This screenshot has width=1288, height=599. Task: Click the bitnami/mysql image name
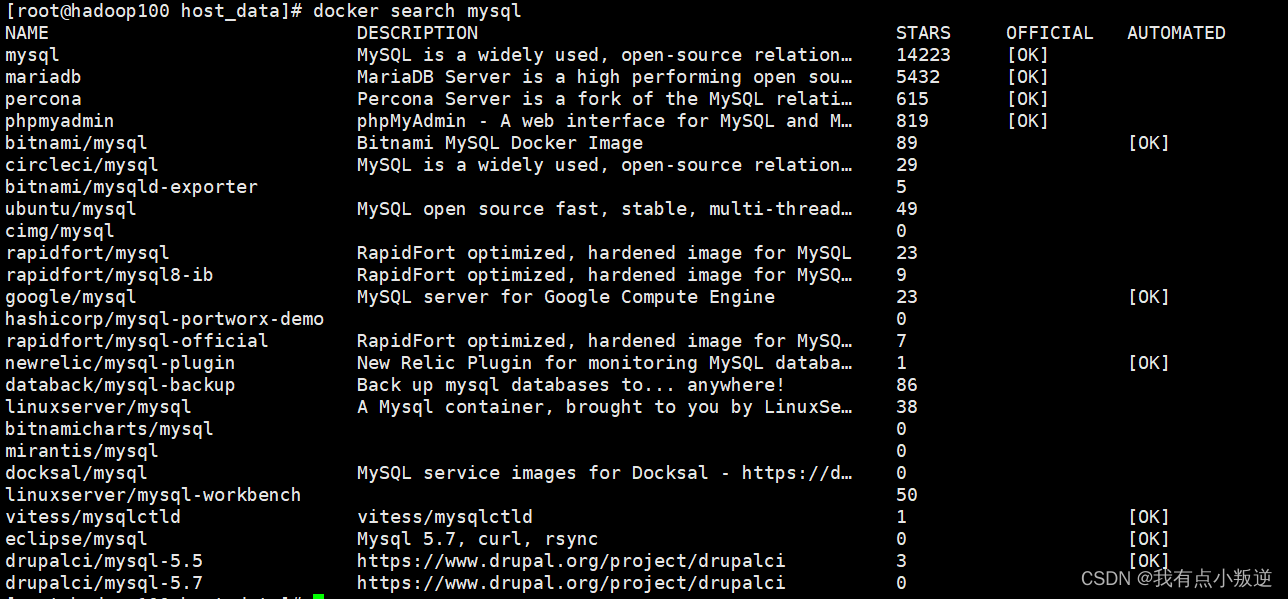(x=76, y=143)
